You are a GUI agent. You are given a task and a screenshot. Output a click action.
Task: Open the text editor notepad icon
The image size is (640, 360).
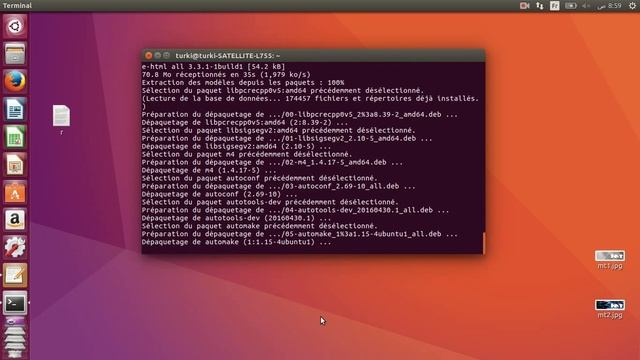15,276
